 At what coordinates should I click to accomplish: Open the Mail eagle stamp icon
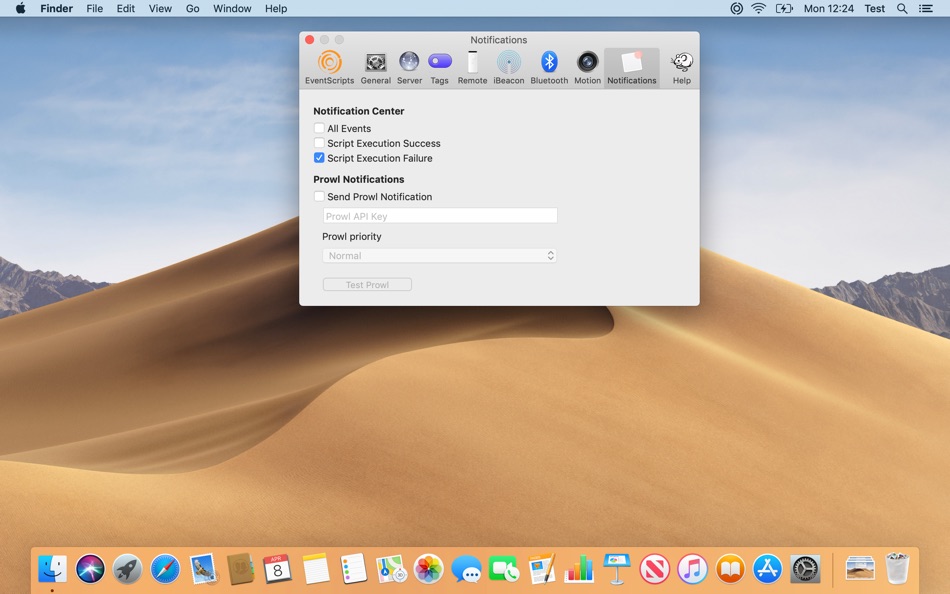click(203, 569)
